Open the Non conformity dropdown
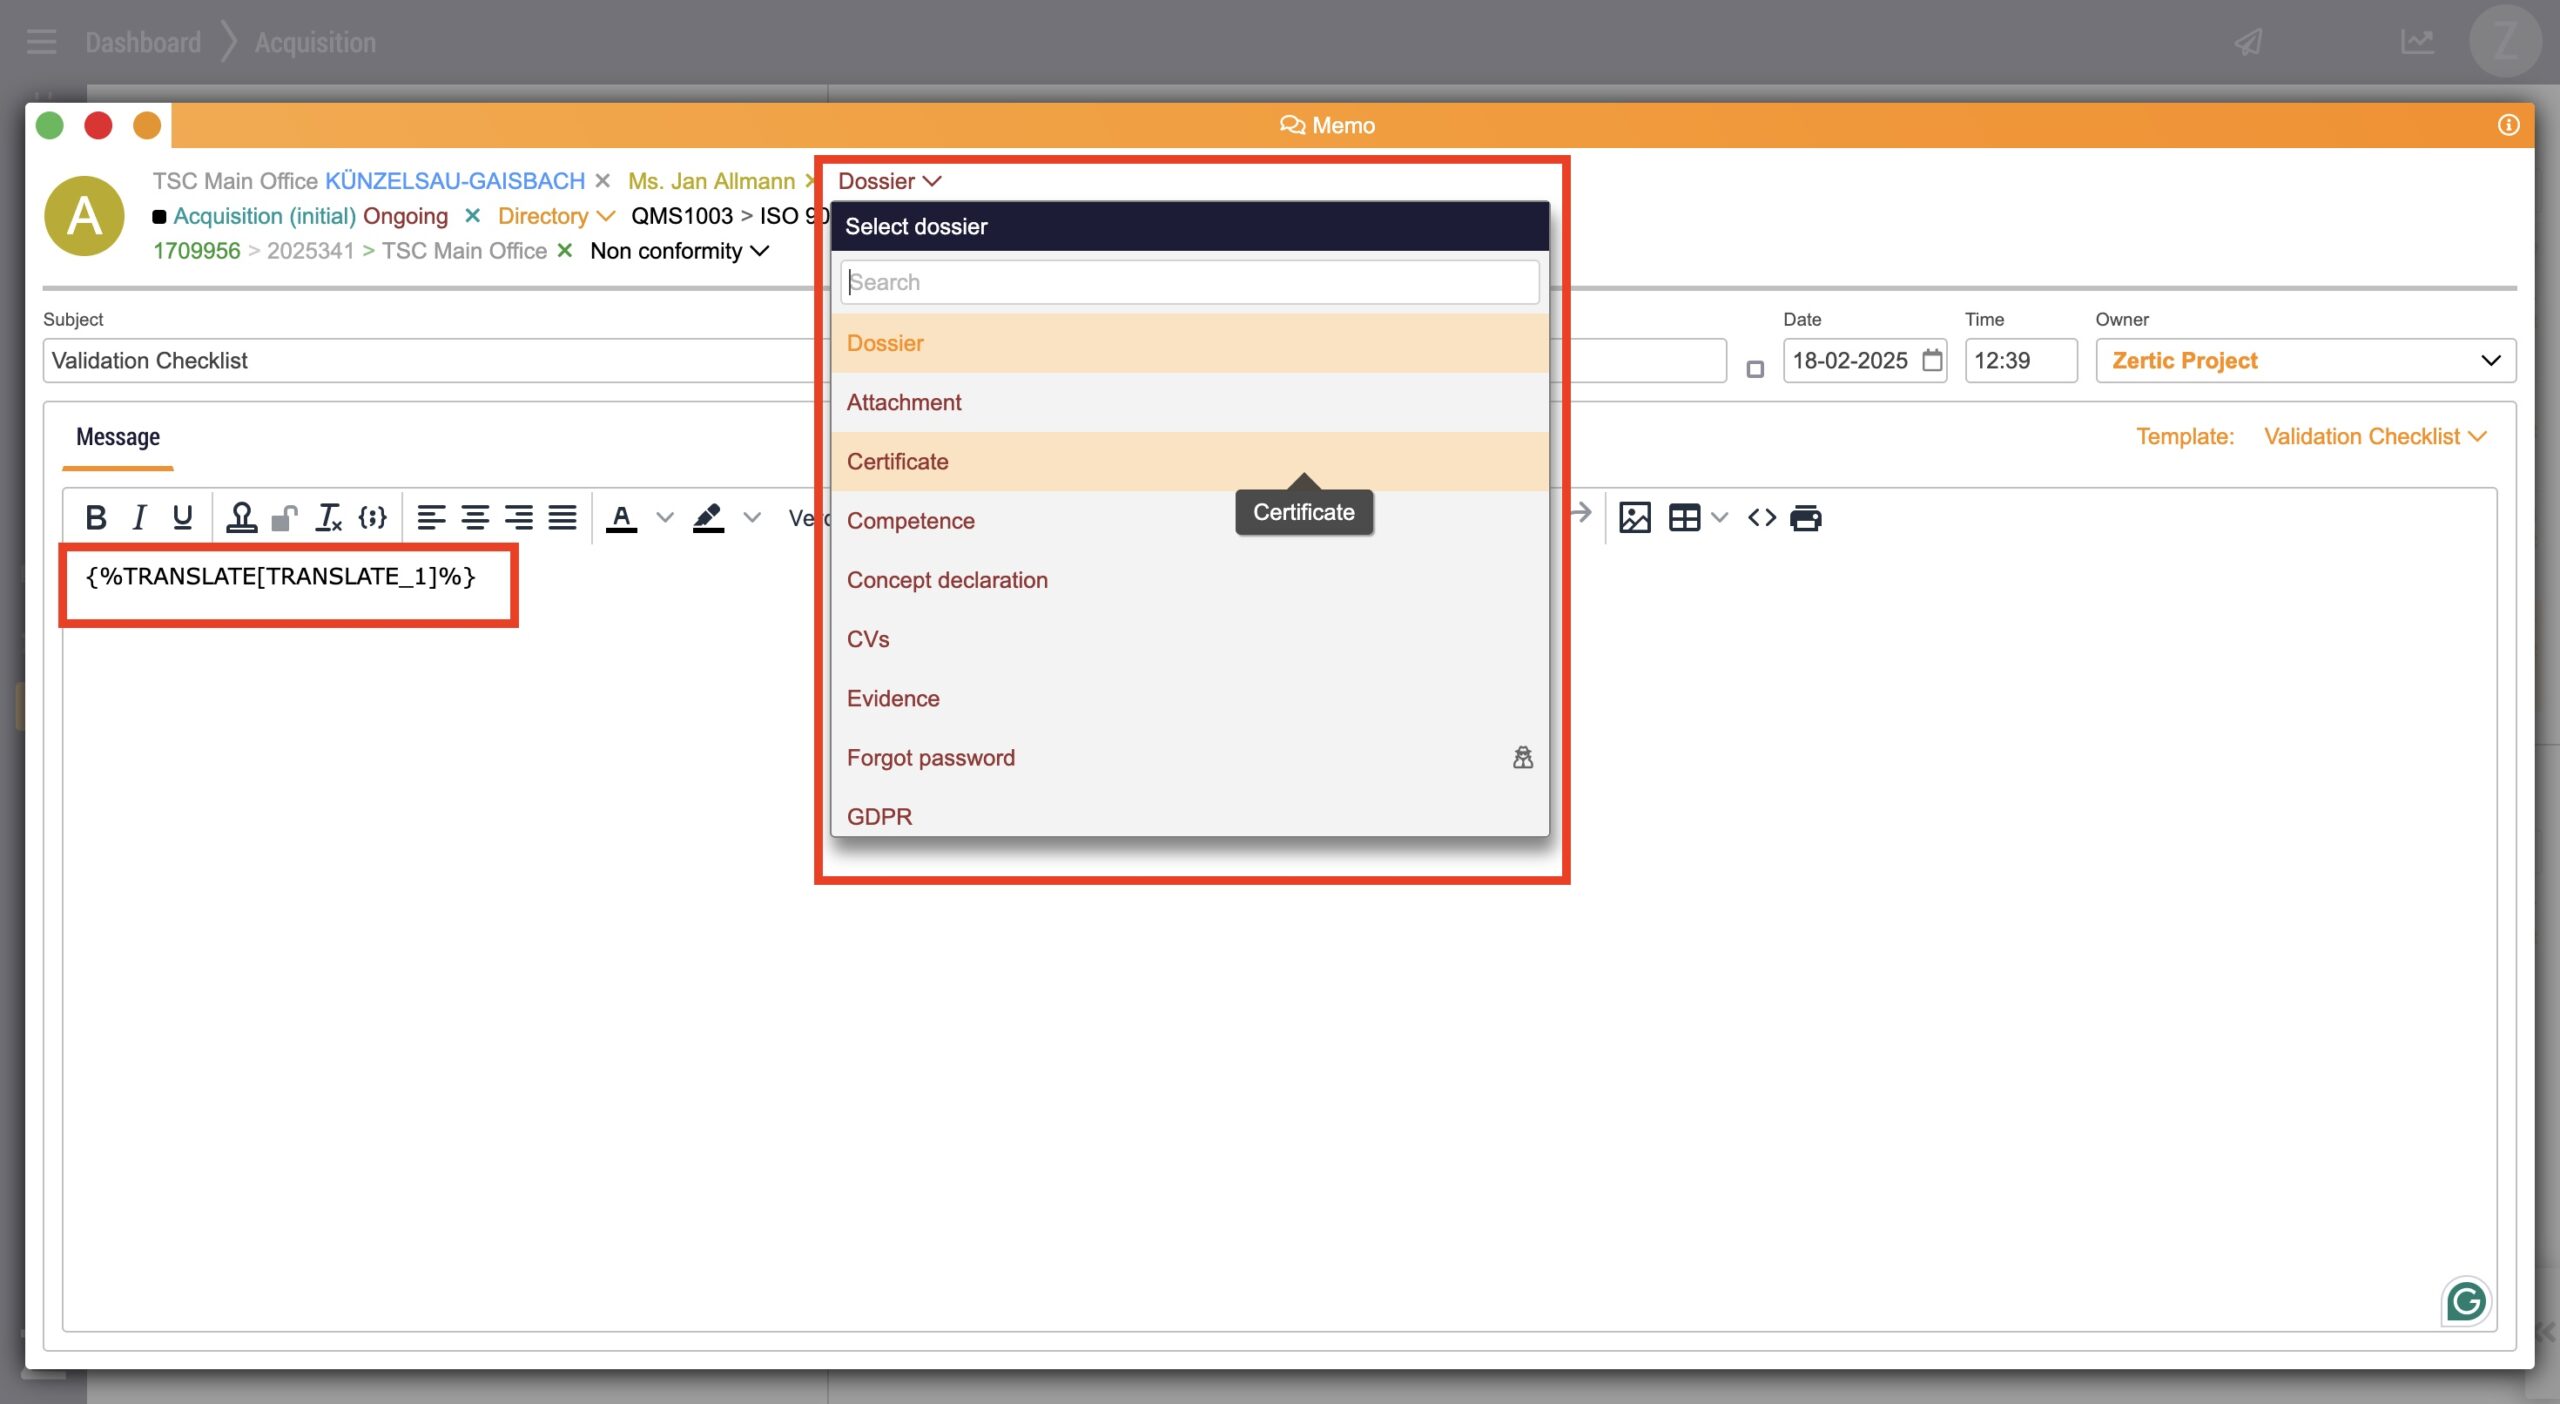The width and height of the screenshot is (2560, 1404). pos(679,251)
